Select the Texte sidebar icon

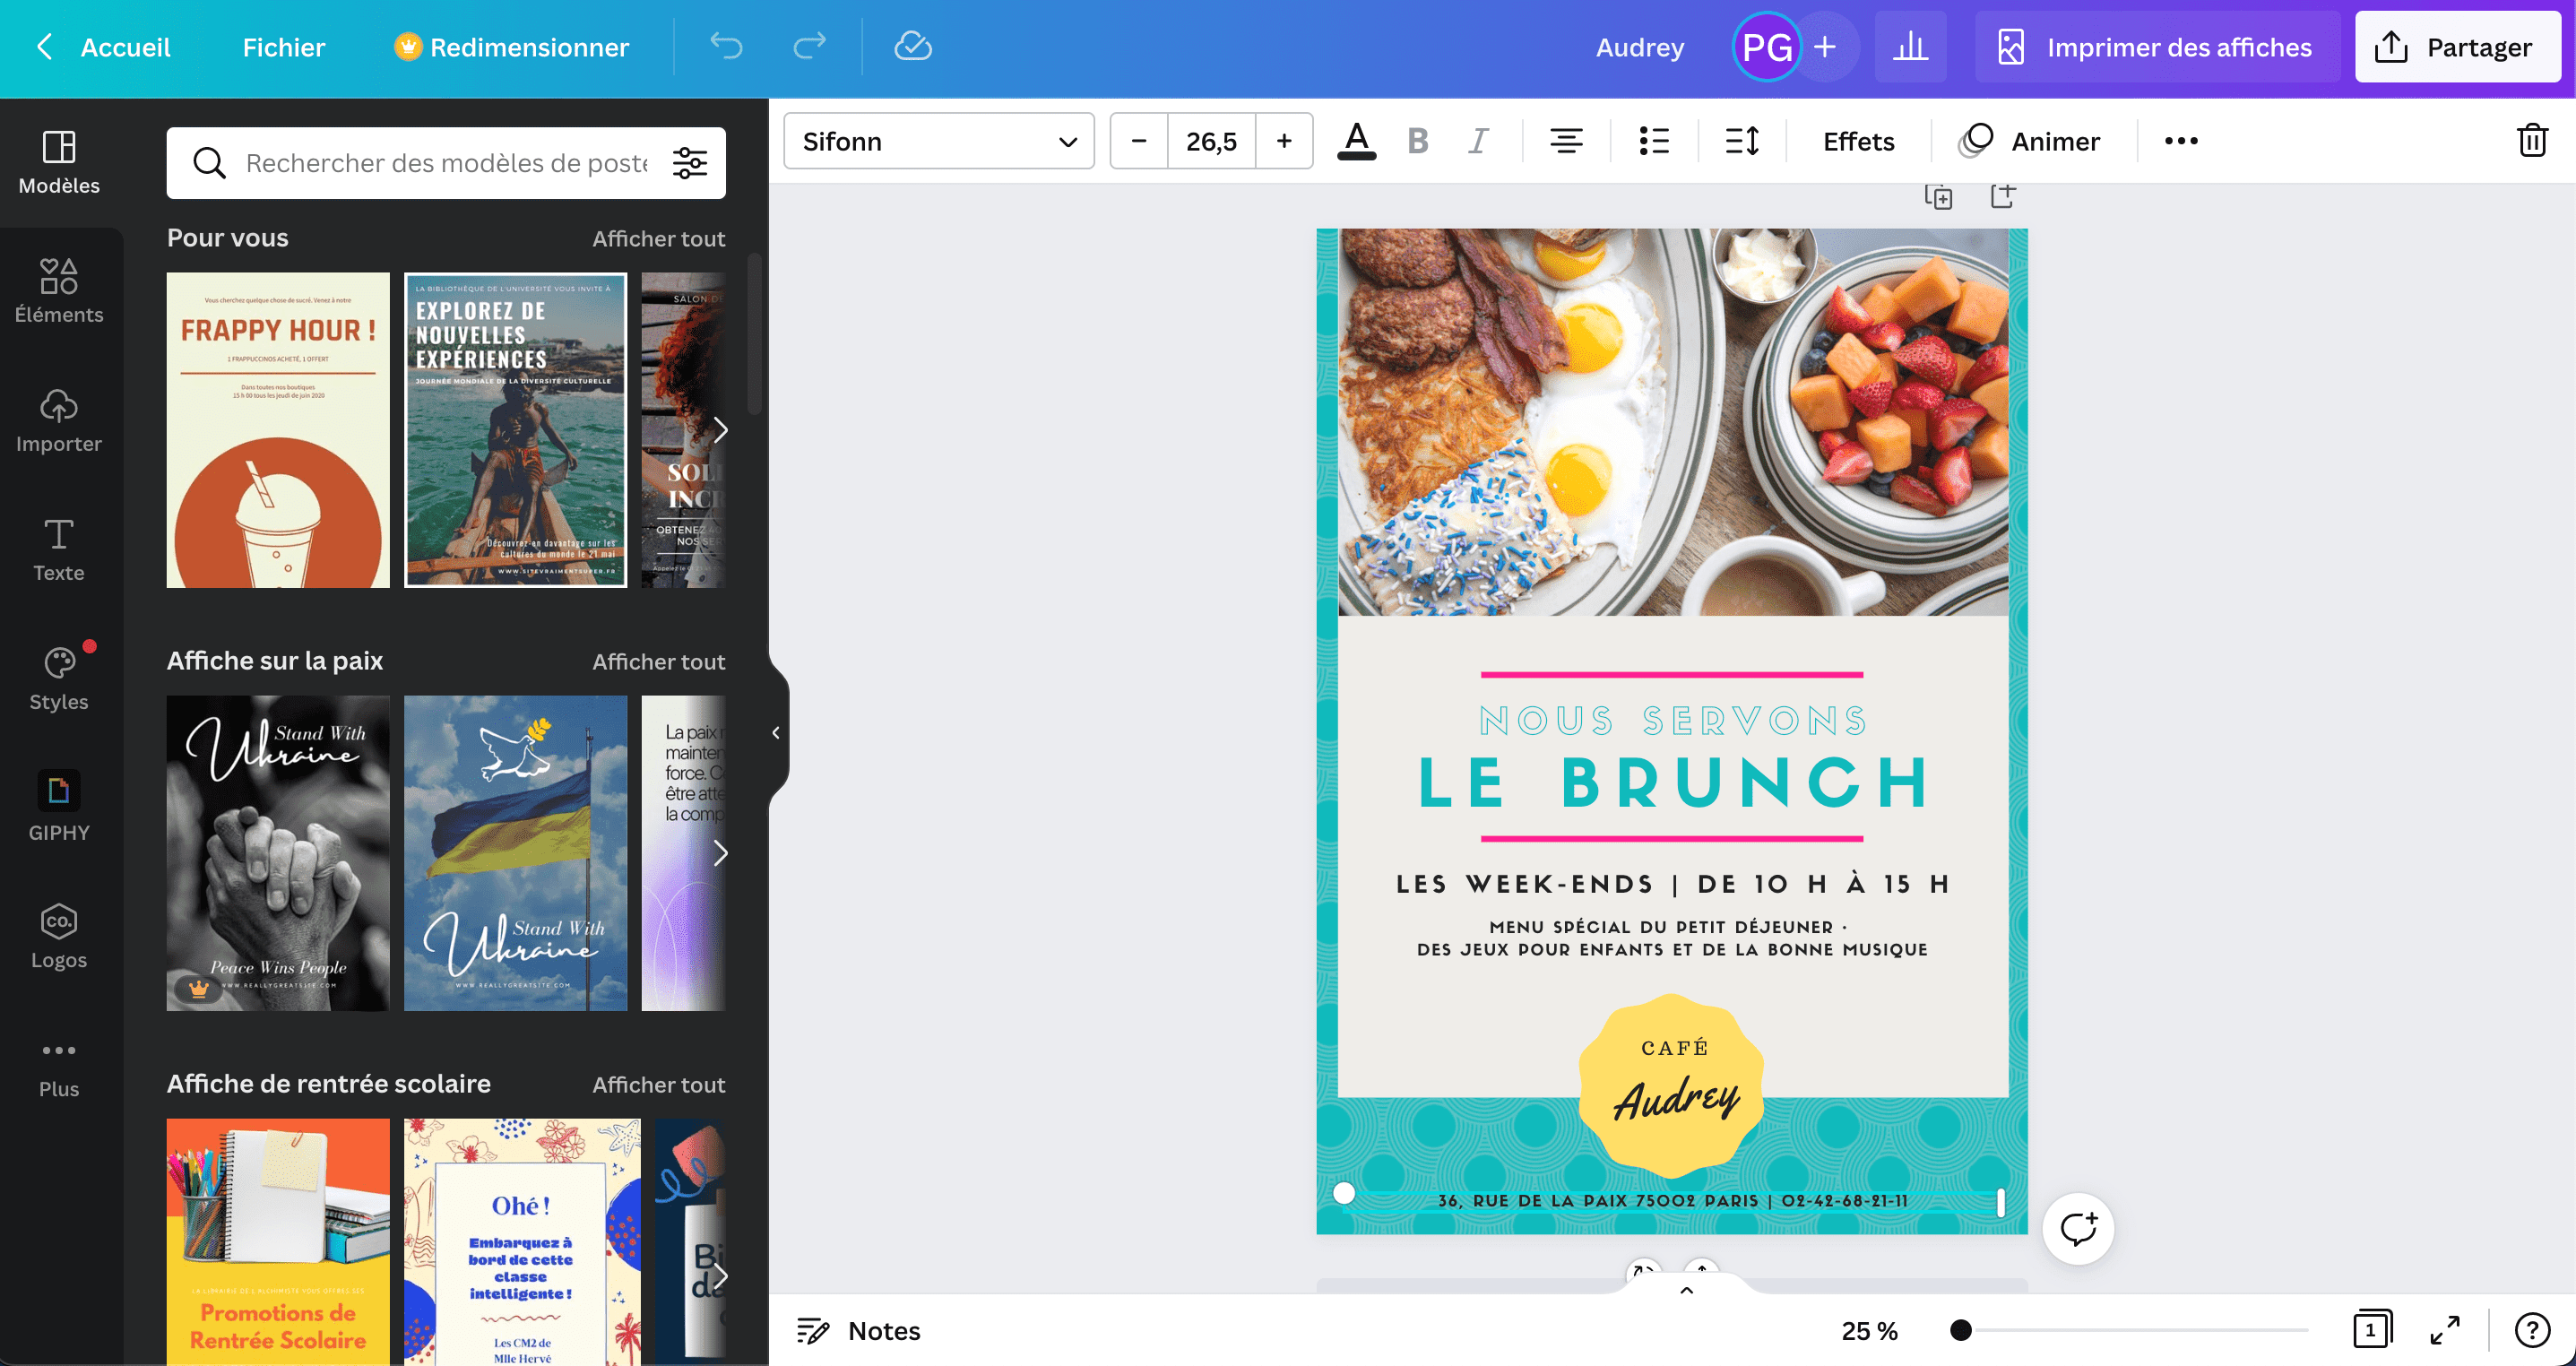point(59,549)
